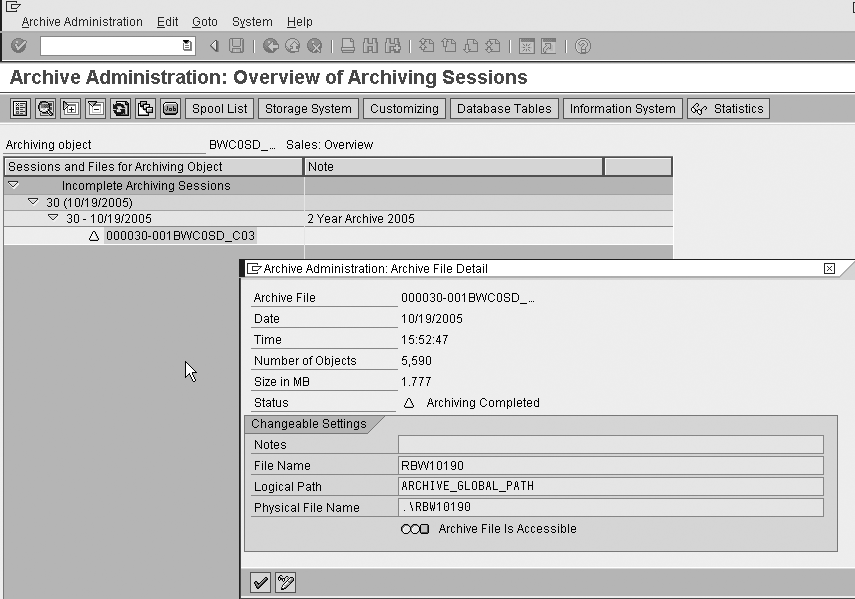The height and width of the screenshot is (599, 855).
Task: Click the Collapse subtree icon in application toolbar
Action: [95, 108]
